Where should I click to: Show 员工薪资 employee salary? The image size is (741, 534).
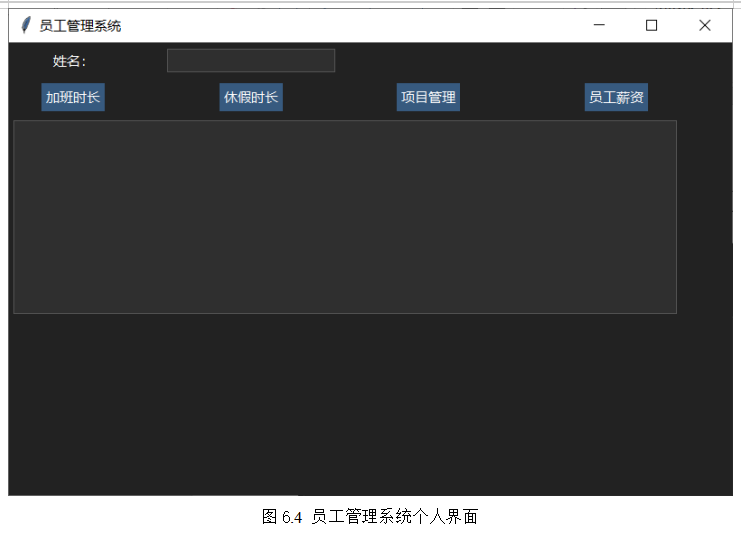coord(616,97)
